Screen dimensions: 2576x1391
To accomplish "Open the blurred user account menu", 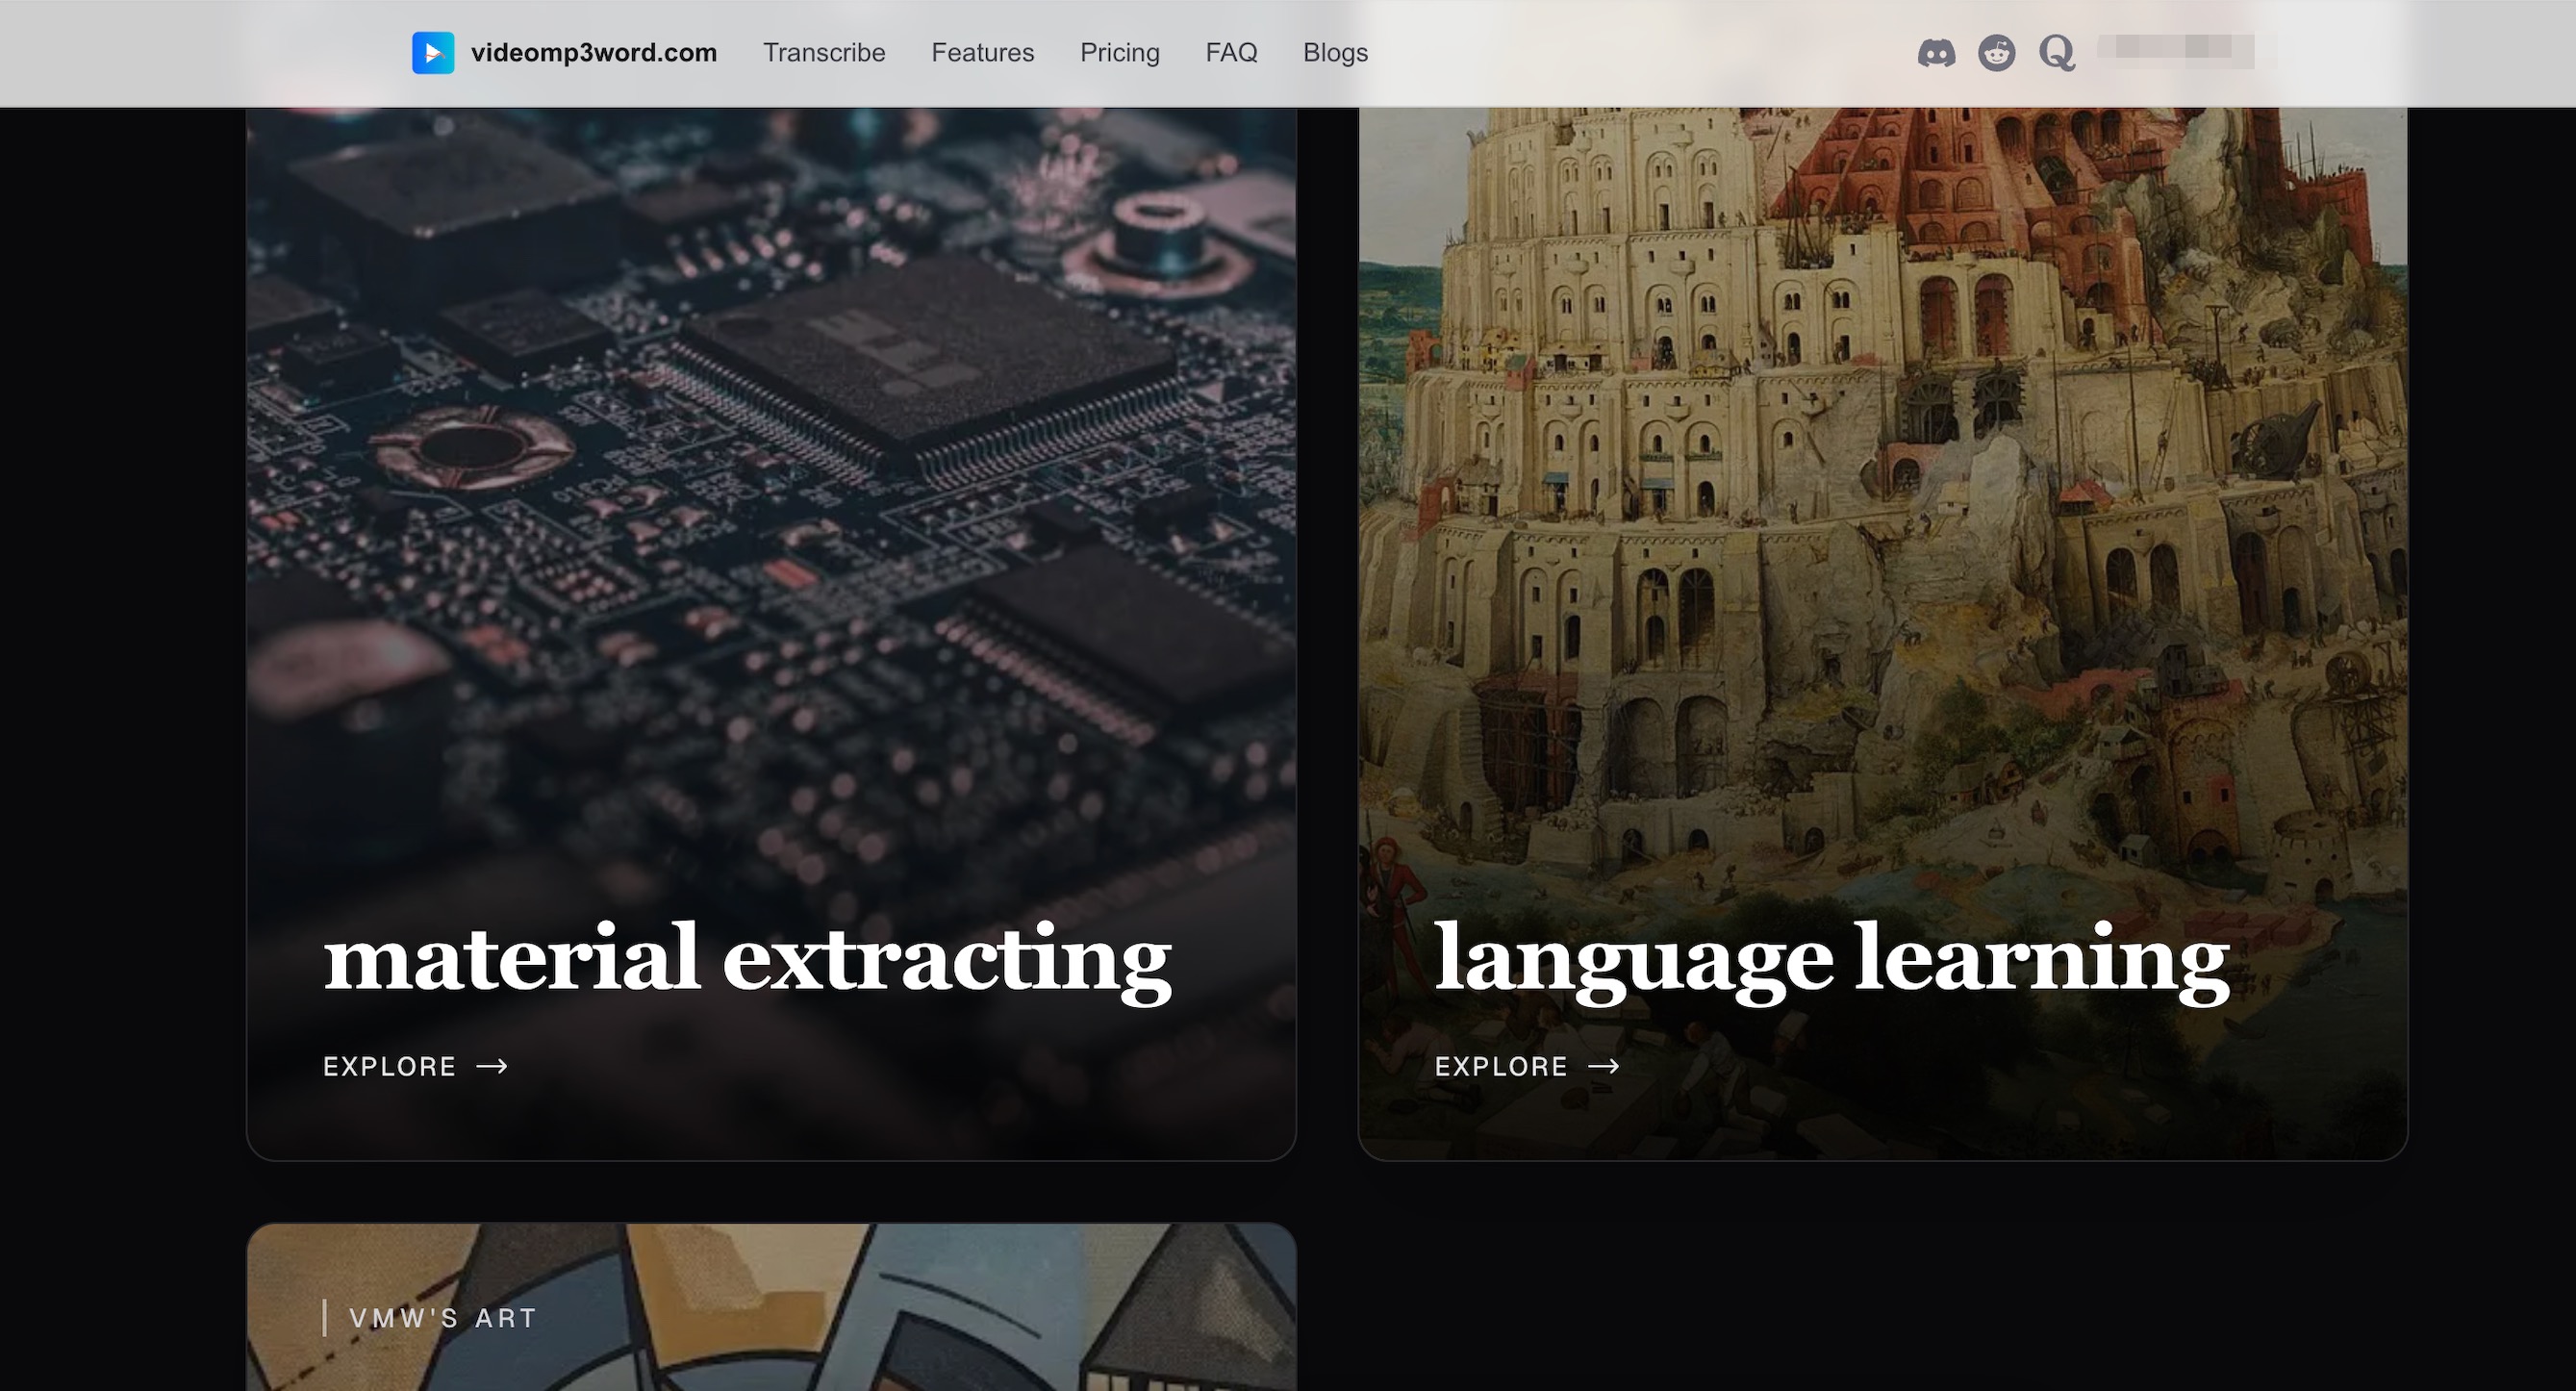I will click(2175, 50).
